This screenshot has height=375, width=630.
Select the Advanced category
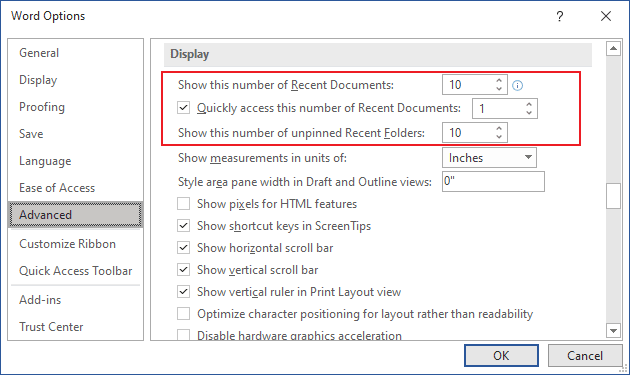[x=75, y=215]
